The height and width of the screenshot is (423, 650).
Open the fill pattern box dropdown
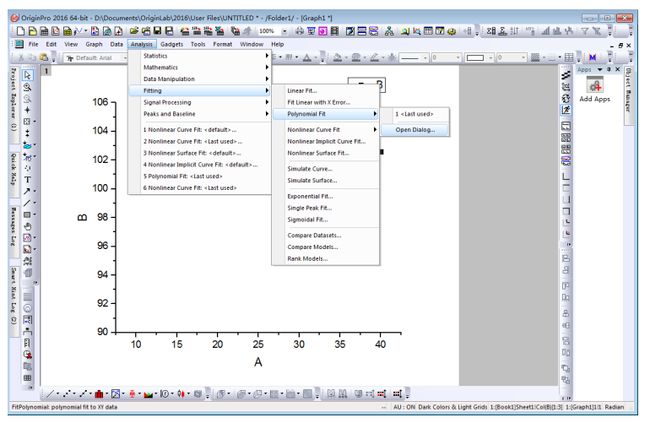point(490,58)
